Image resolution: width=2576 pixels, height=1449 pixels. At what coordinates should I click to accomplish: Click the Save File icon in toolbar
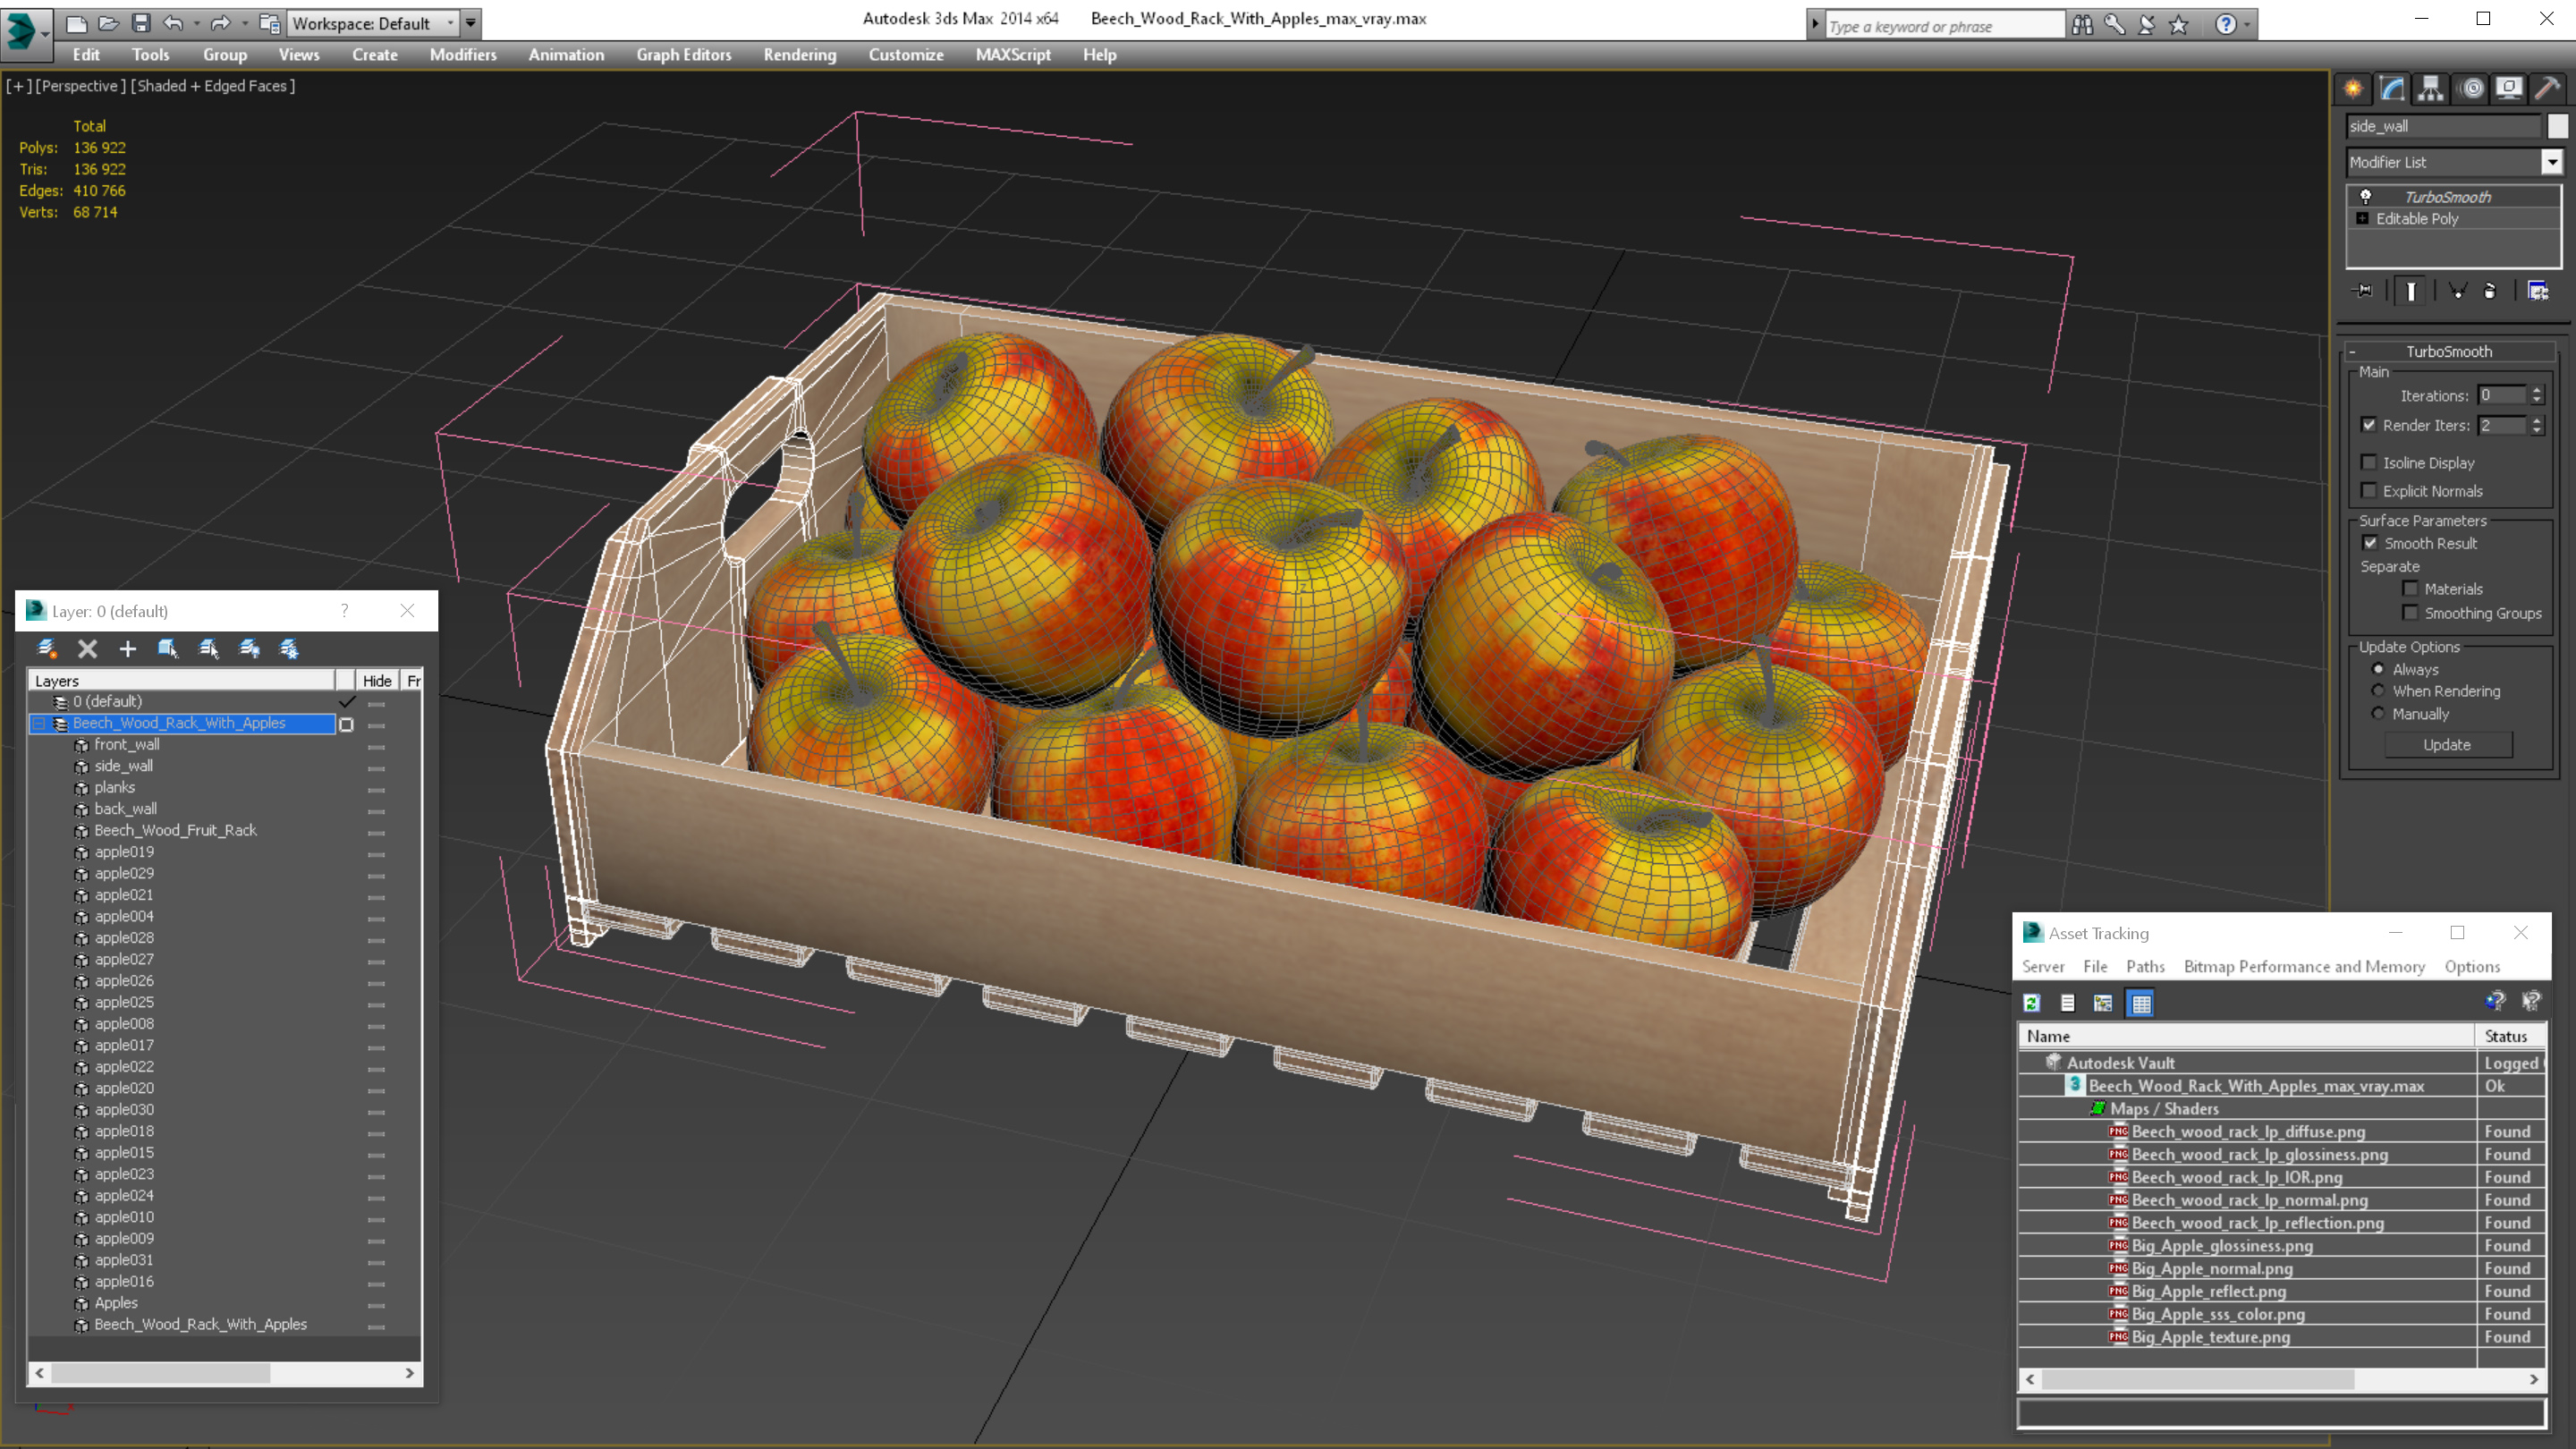coord(141,23)
